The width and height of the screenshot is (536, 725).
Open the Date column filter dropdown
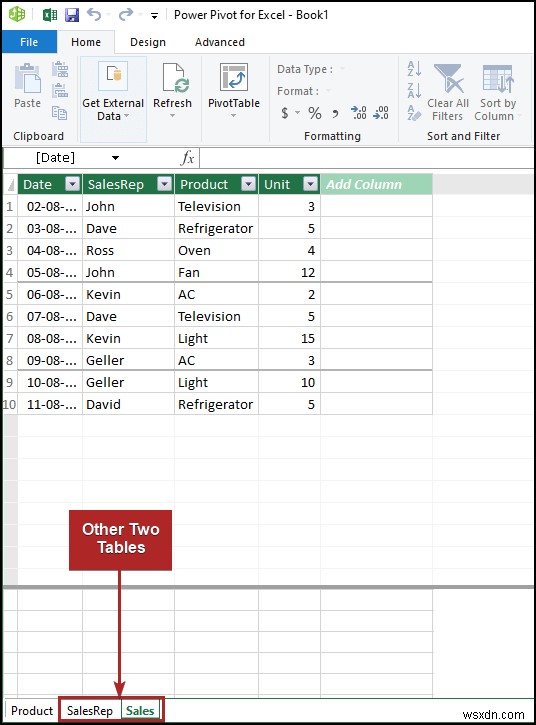pos(73,184)
